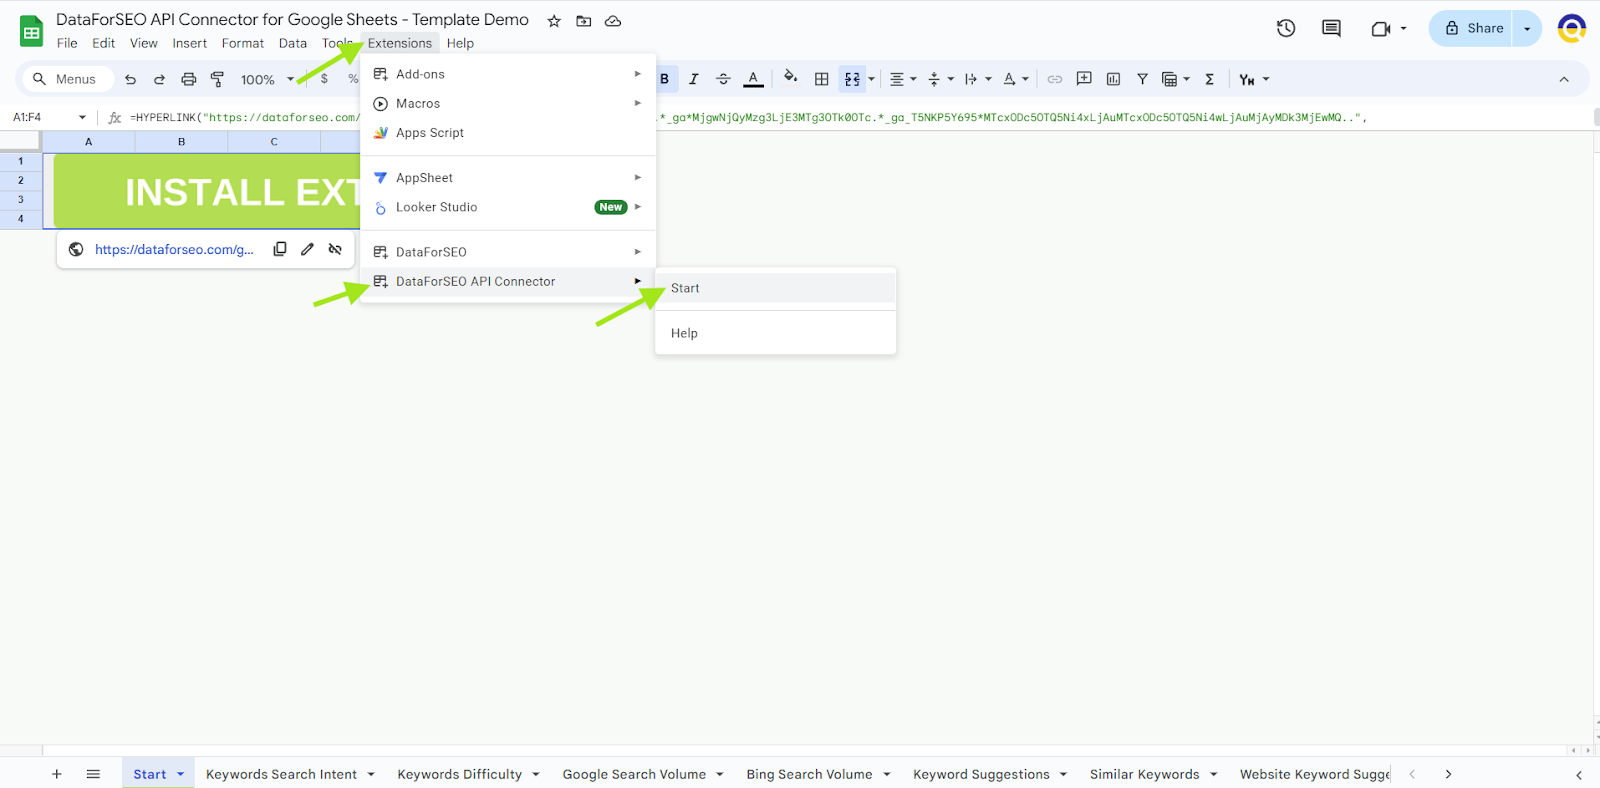This screenshot has height=788, width=1600.
Task: Choose text color tool
Action: 753,79
